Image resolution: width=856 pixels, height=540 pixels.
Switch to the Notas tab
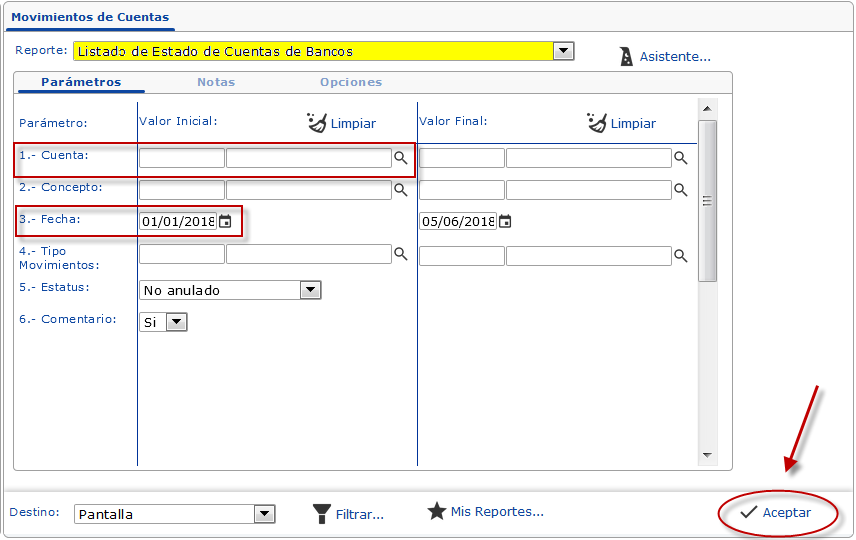(216, 82)
